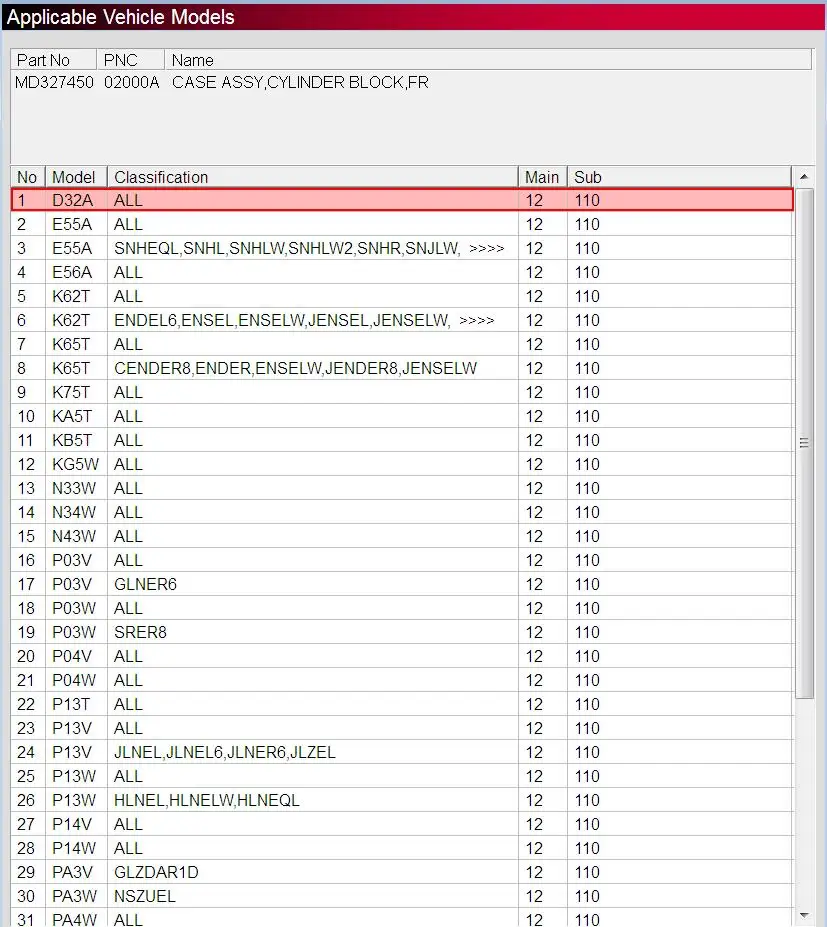The width and height of the screenshot is (827, 927).
Task: Select model KG5W row
Action: pyautogui.click(x=402, y=465)
